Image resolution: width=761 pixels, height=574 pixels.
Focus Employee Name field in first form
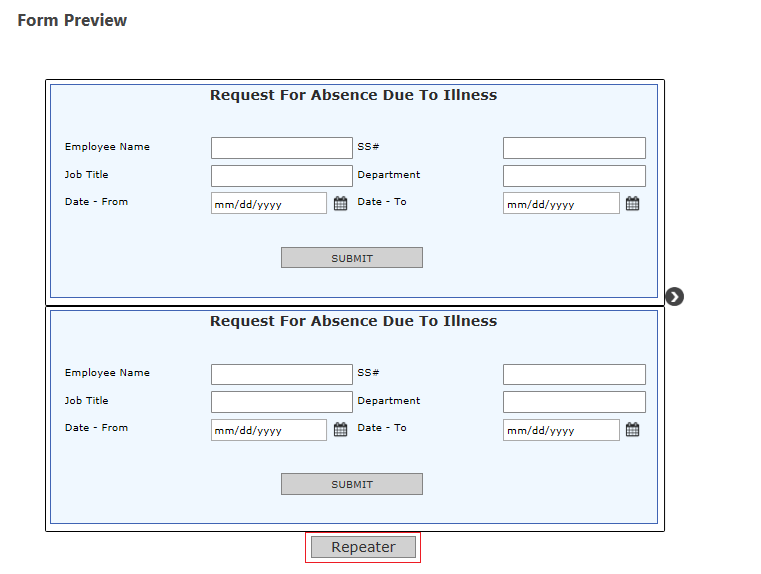click(x=281, y=148)
